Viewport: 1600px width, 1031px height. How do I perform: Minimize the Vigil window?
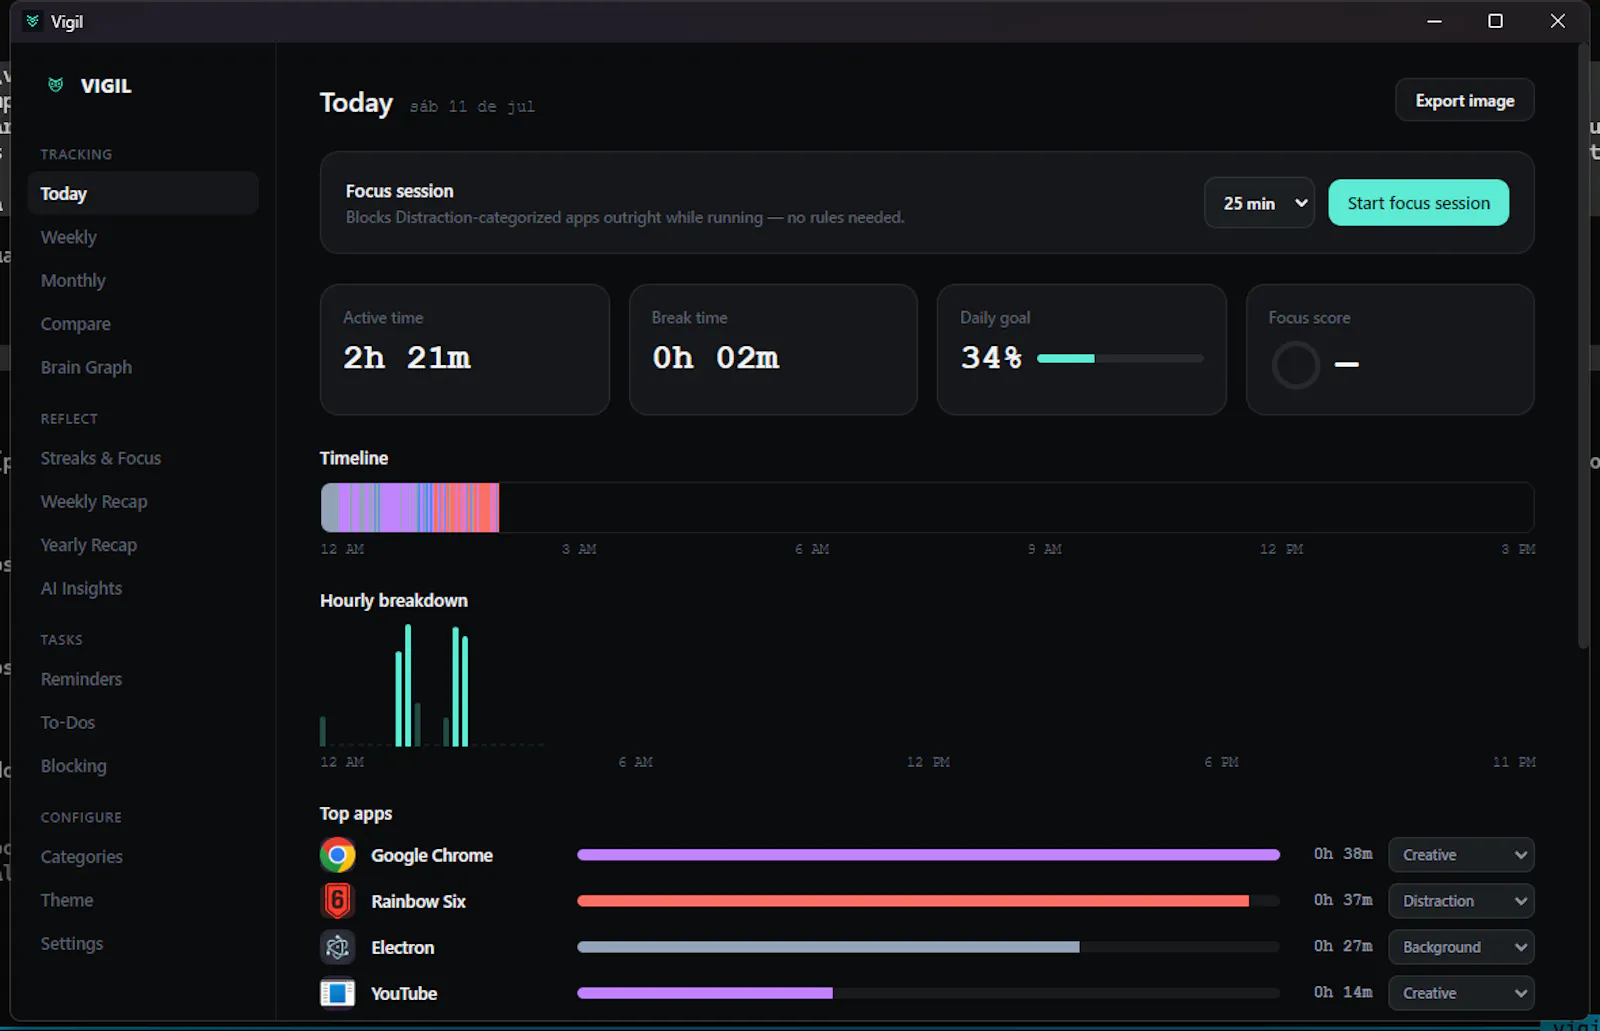coord(1434,21)
